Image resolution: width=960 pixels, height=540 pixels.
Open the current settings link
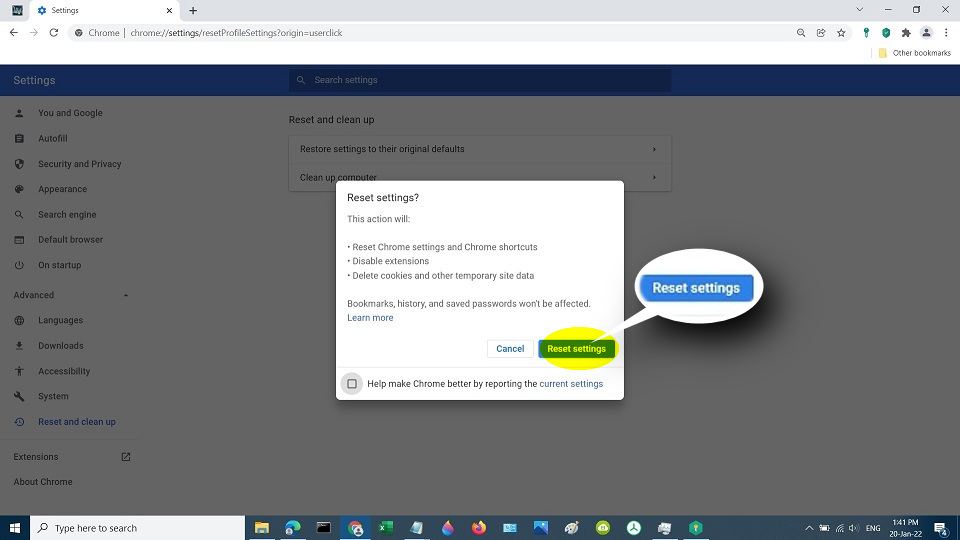point(571,384)
